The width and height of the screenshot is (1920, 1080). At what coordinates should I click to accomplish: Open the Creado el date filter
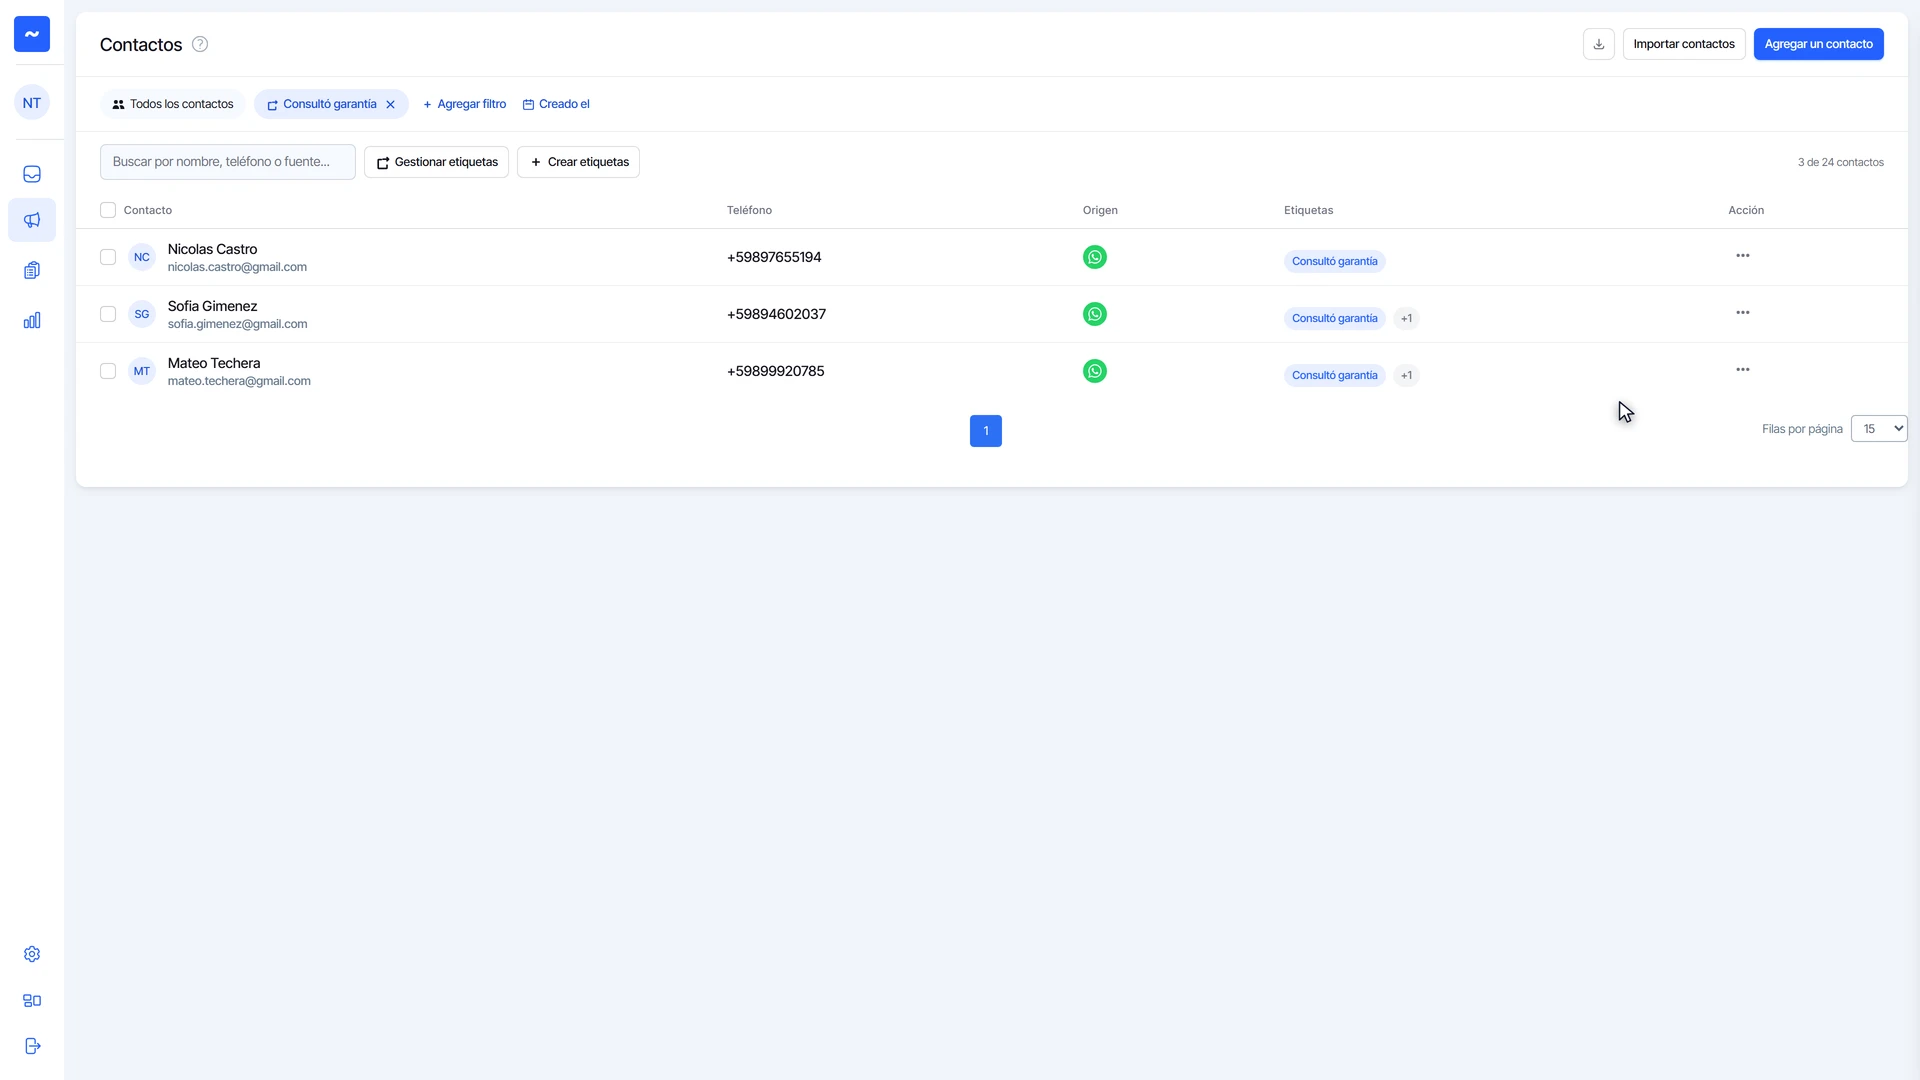pos(556,104)
